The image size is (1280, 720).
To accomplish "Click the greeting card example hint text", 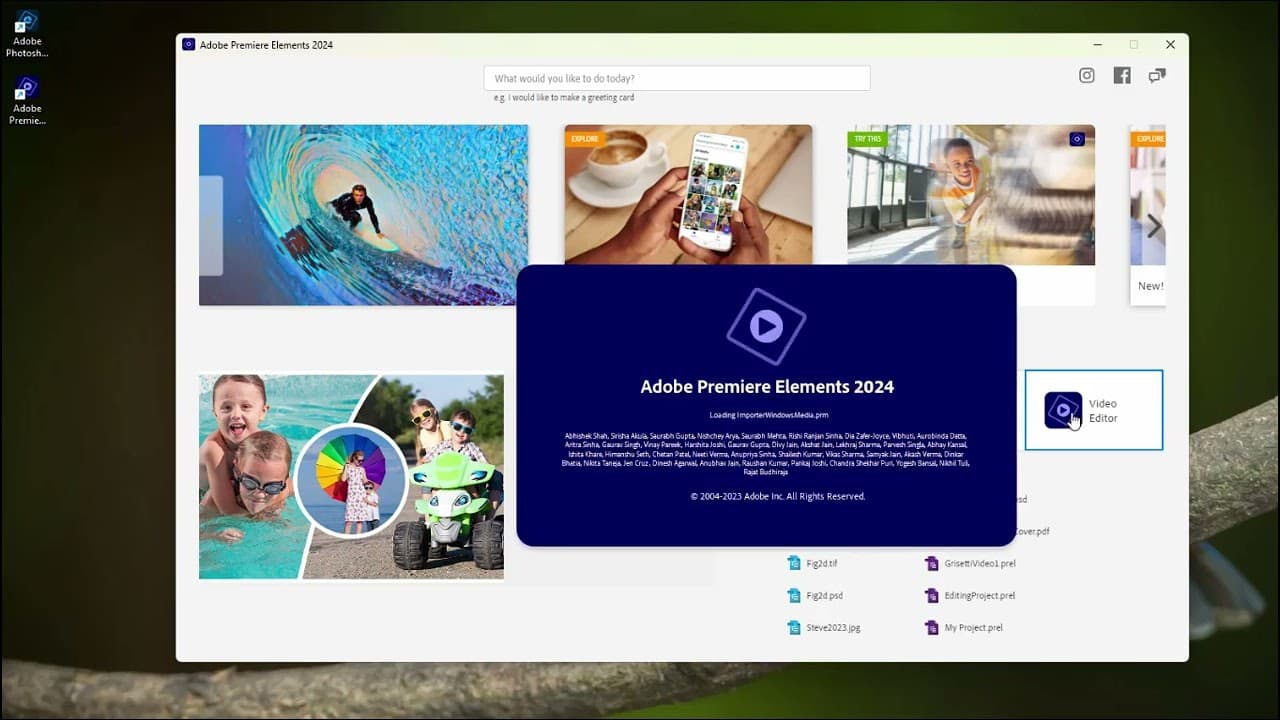I will coord(564,98).
